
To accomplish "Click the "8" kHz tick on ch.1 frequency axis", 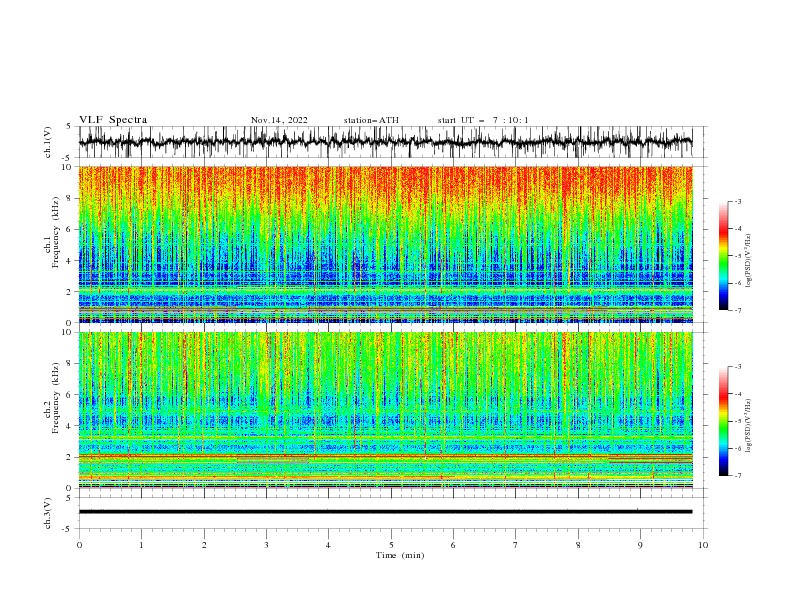I will click(69, 198).
